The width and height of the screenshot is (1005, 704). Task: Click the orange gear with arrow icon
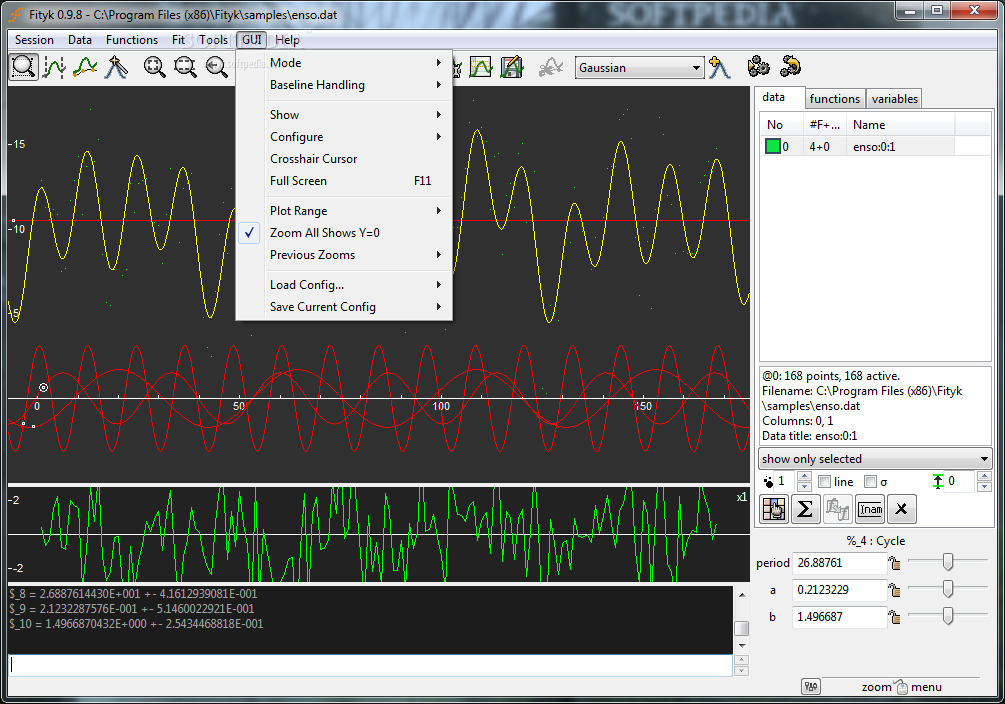790,66
